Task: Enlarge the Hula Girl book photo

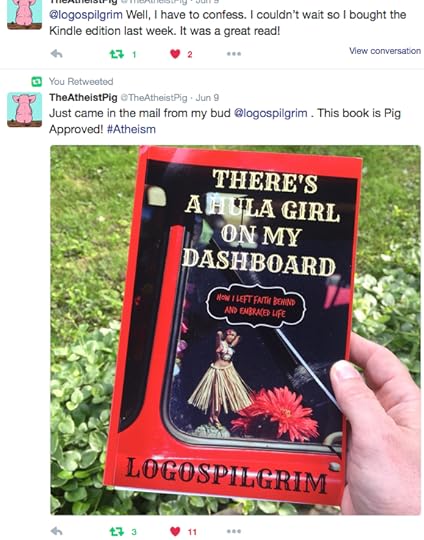Action: (x=235, y=330)
